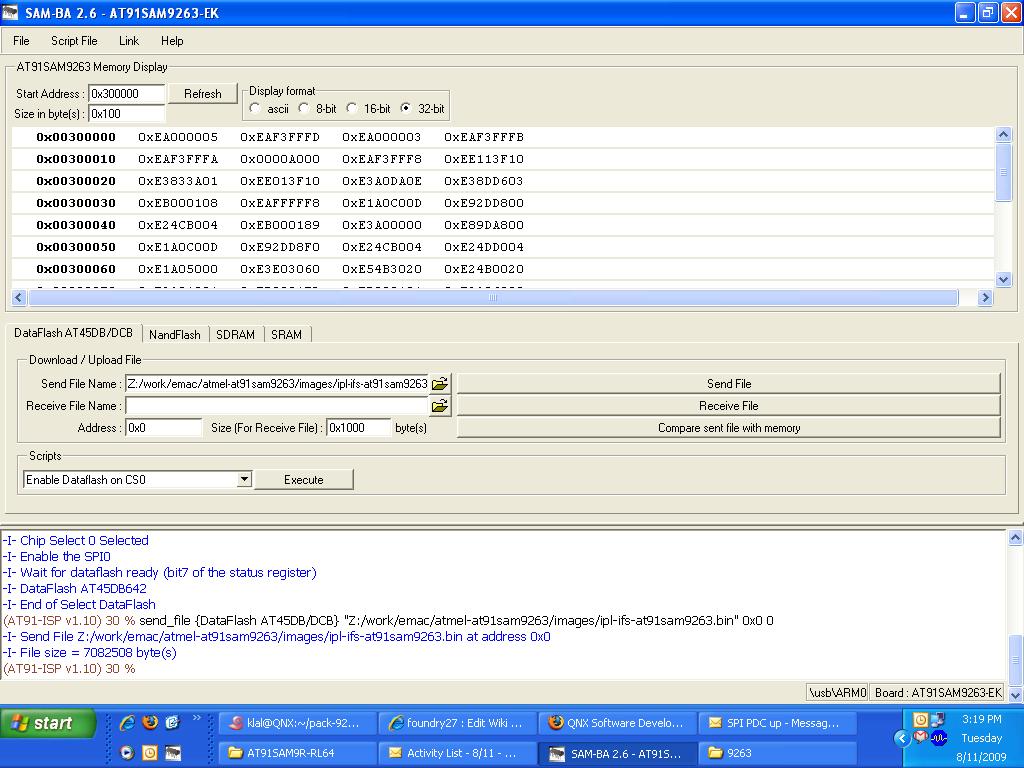The image size is (1024, 768).
Task: Click the Send File Name browse folder icon
Action: (x=439, y=384)
